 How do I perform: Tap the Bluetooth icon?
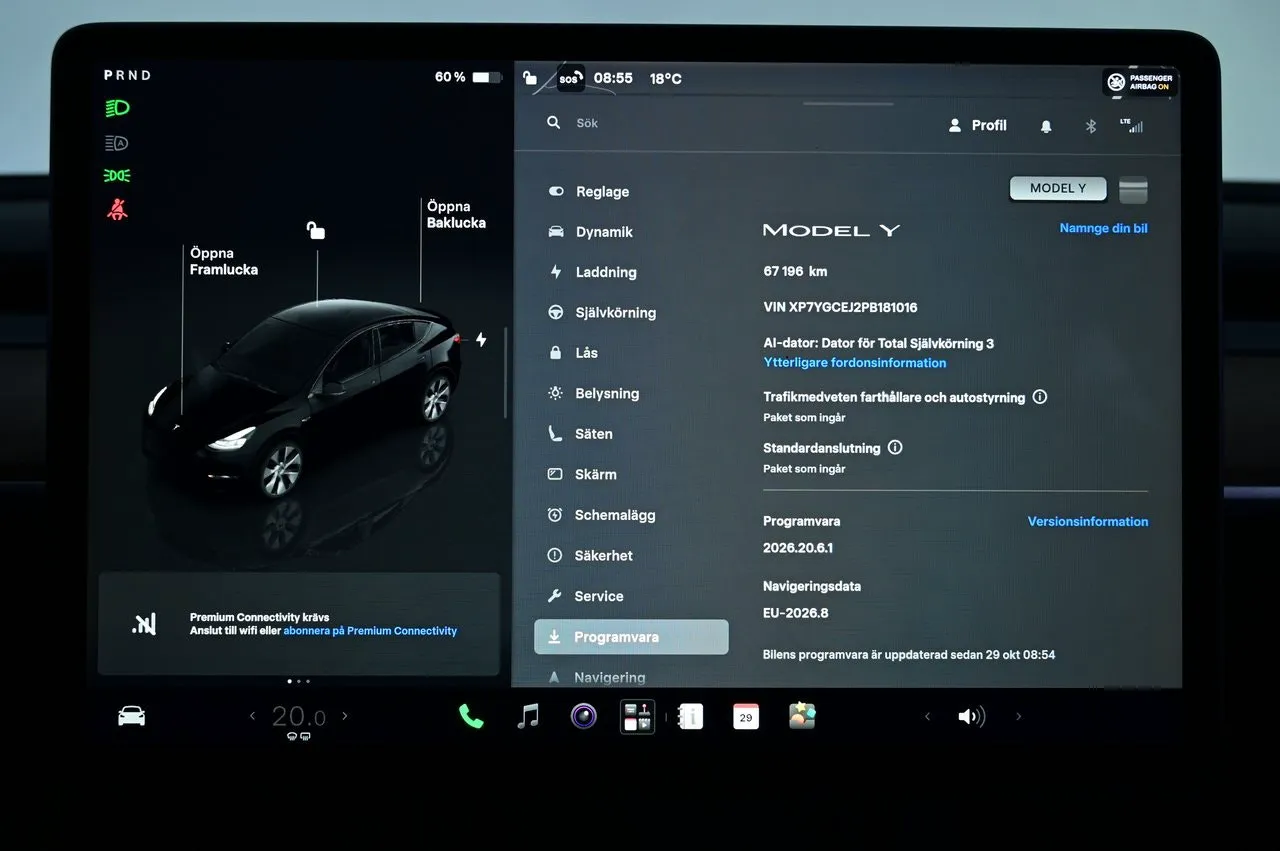pyautogui.click(x=1091, y=126)
